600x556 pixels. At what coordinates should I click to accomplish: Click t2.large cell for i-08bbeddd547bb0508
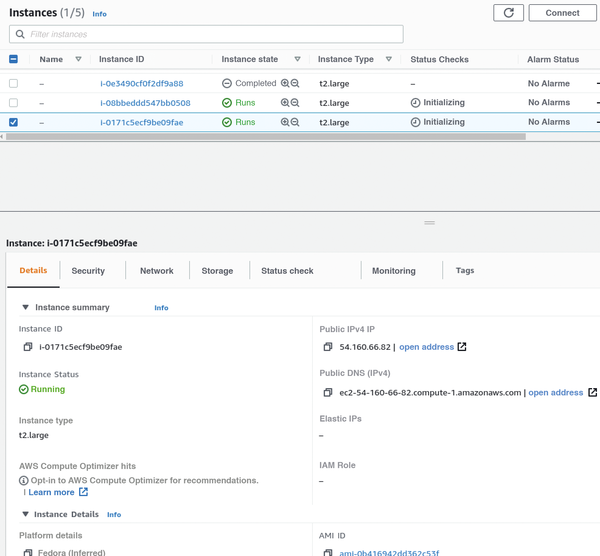click(334, 103)
